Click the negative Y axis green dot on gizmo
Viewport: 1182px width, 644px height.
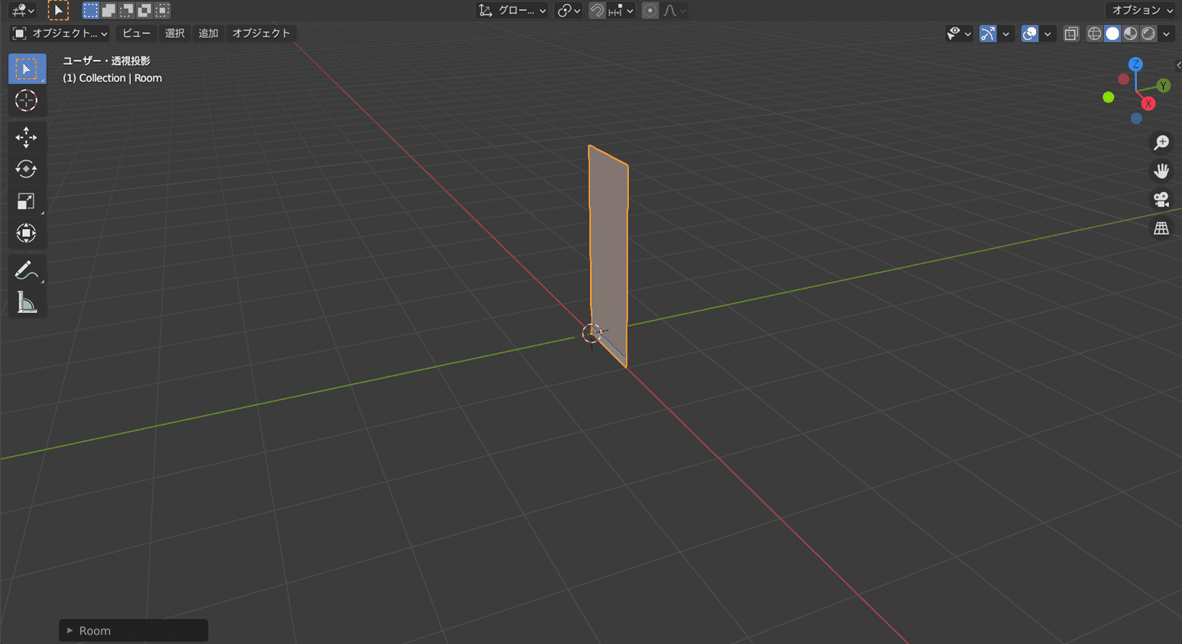(1108, 97)
